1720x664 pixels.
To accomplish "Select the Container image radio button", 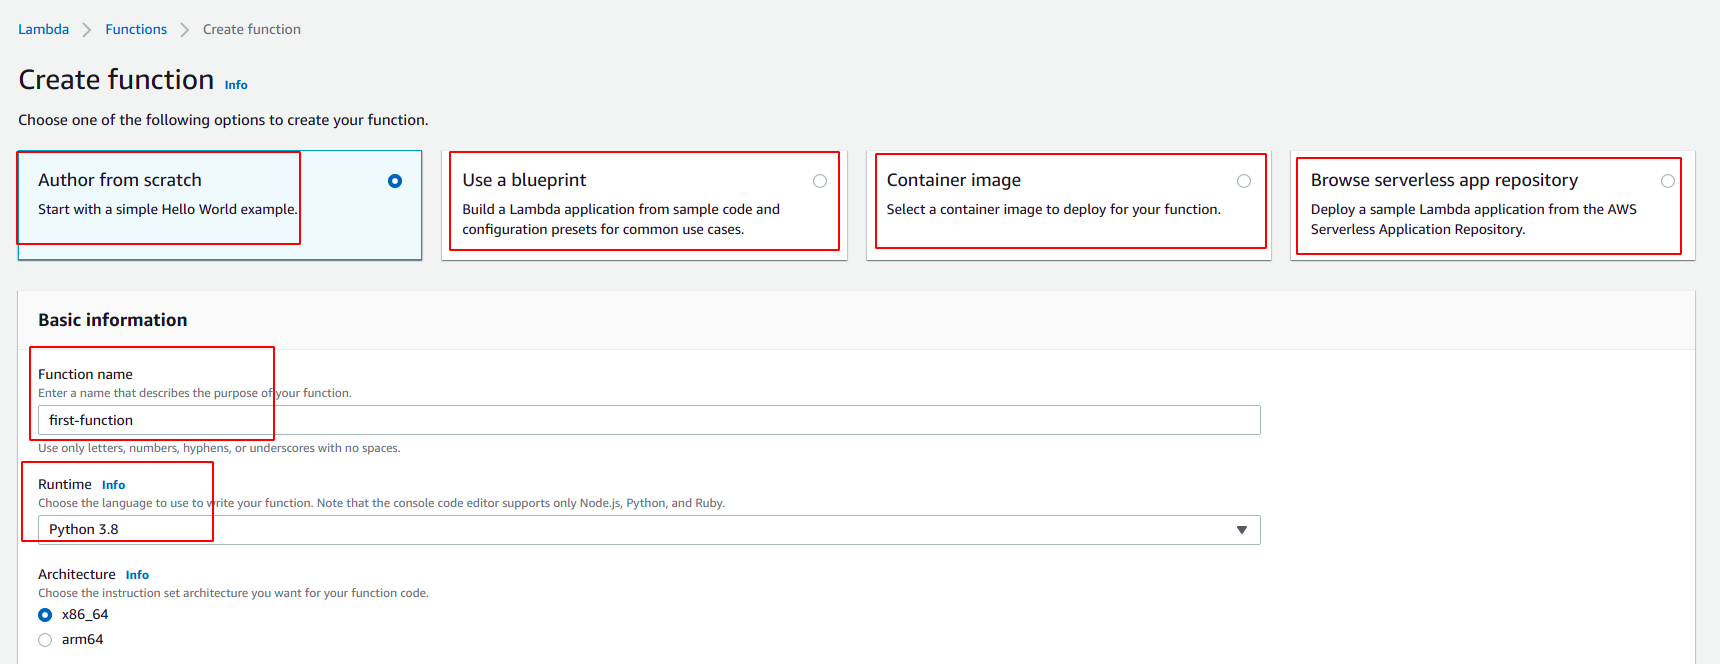I will click(x=1244, y=181).
